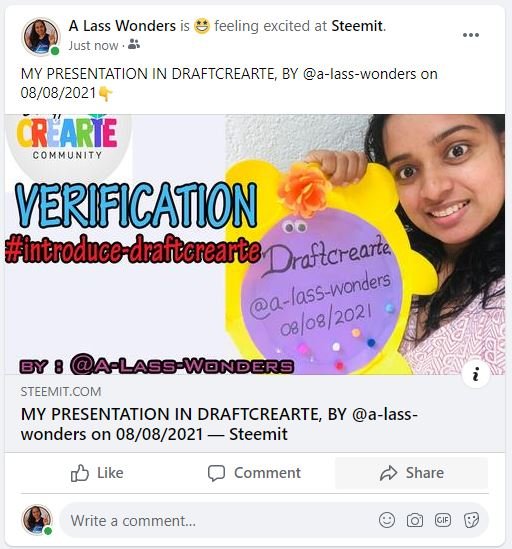The width and height of the screenshot is (512, 549).
Task: Click the 'Just now' timestamp
Action: [93, 46]
